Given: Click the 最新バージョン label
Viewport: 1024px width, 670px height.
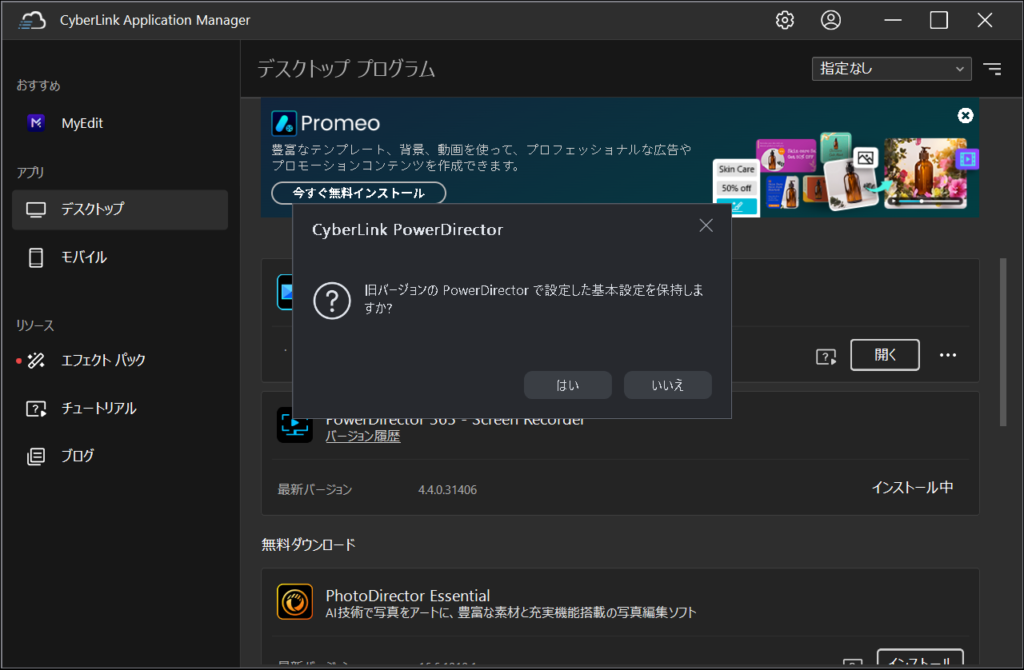Looking at the screenshot, I should 315,490.
